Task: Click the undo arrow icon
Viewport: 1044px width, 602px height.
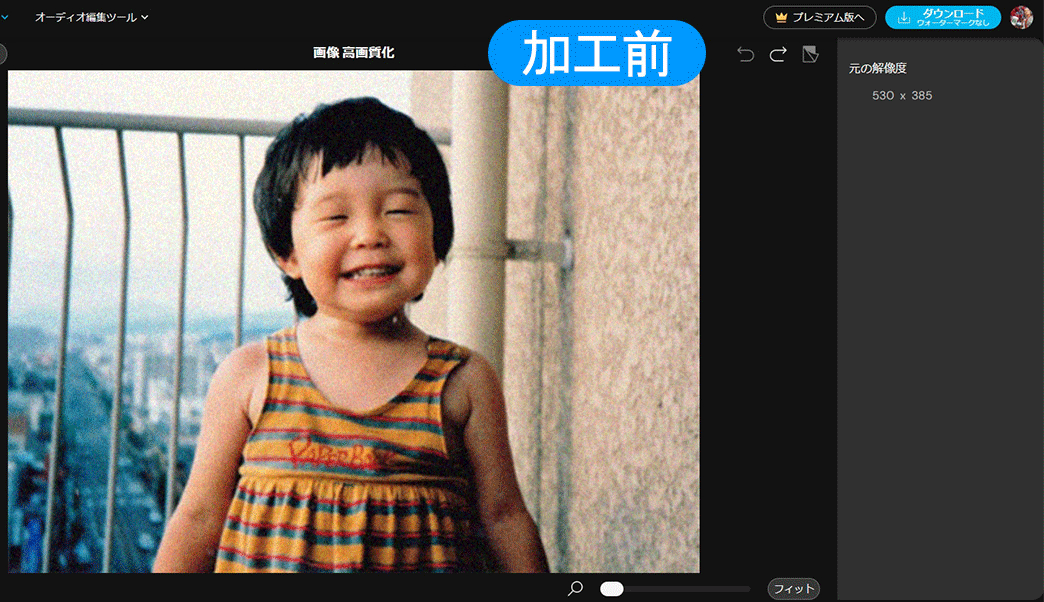Action: (x=745, y=54)
